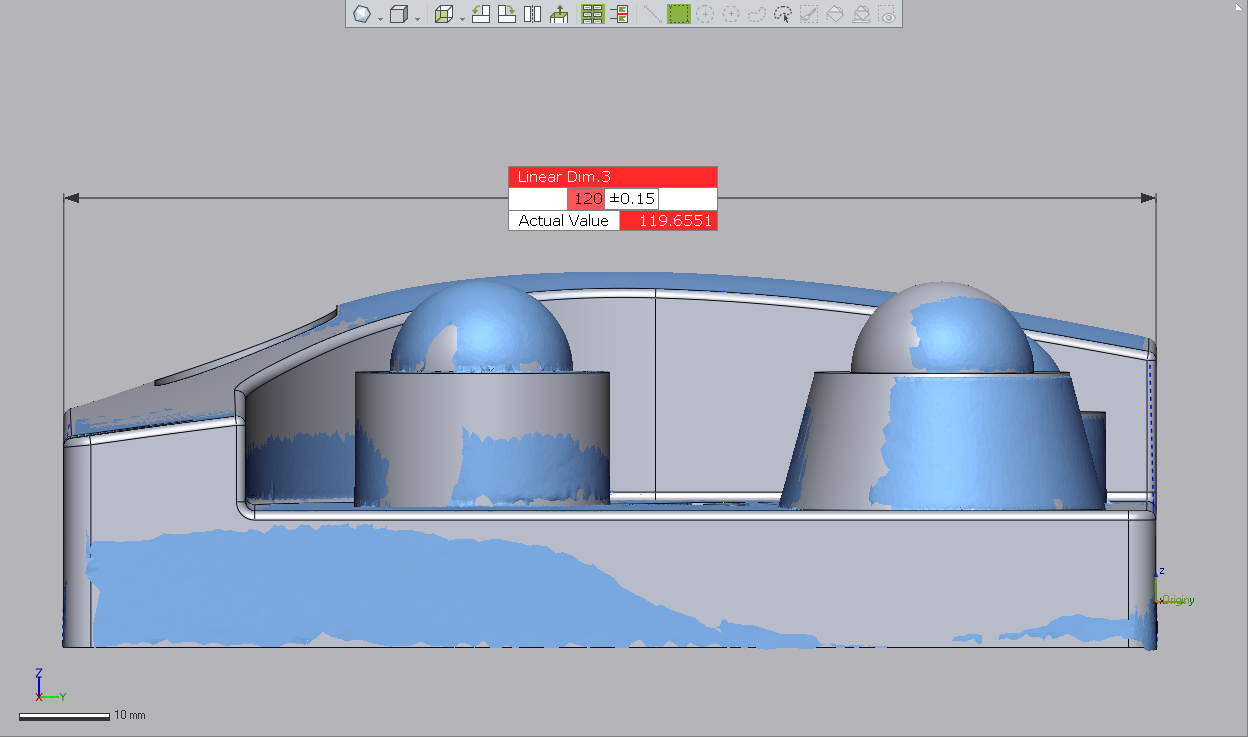Click the second split-view layout icon

506,14
